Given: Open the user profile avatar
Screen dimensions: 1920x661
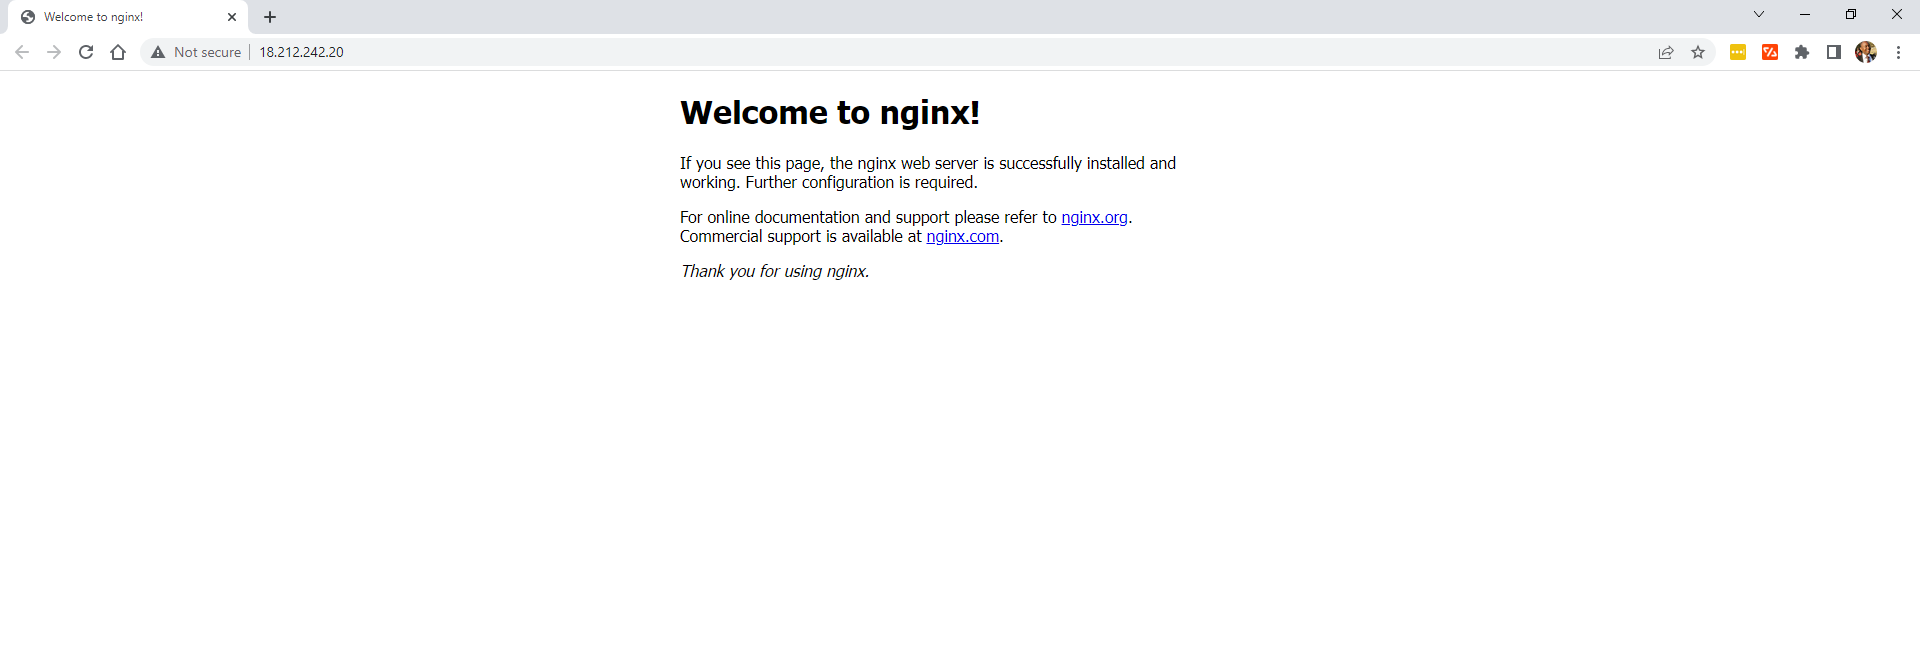Looking at the screenshot, I should click(1866, 52).
